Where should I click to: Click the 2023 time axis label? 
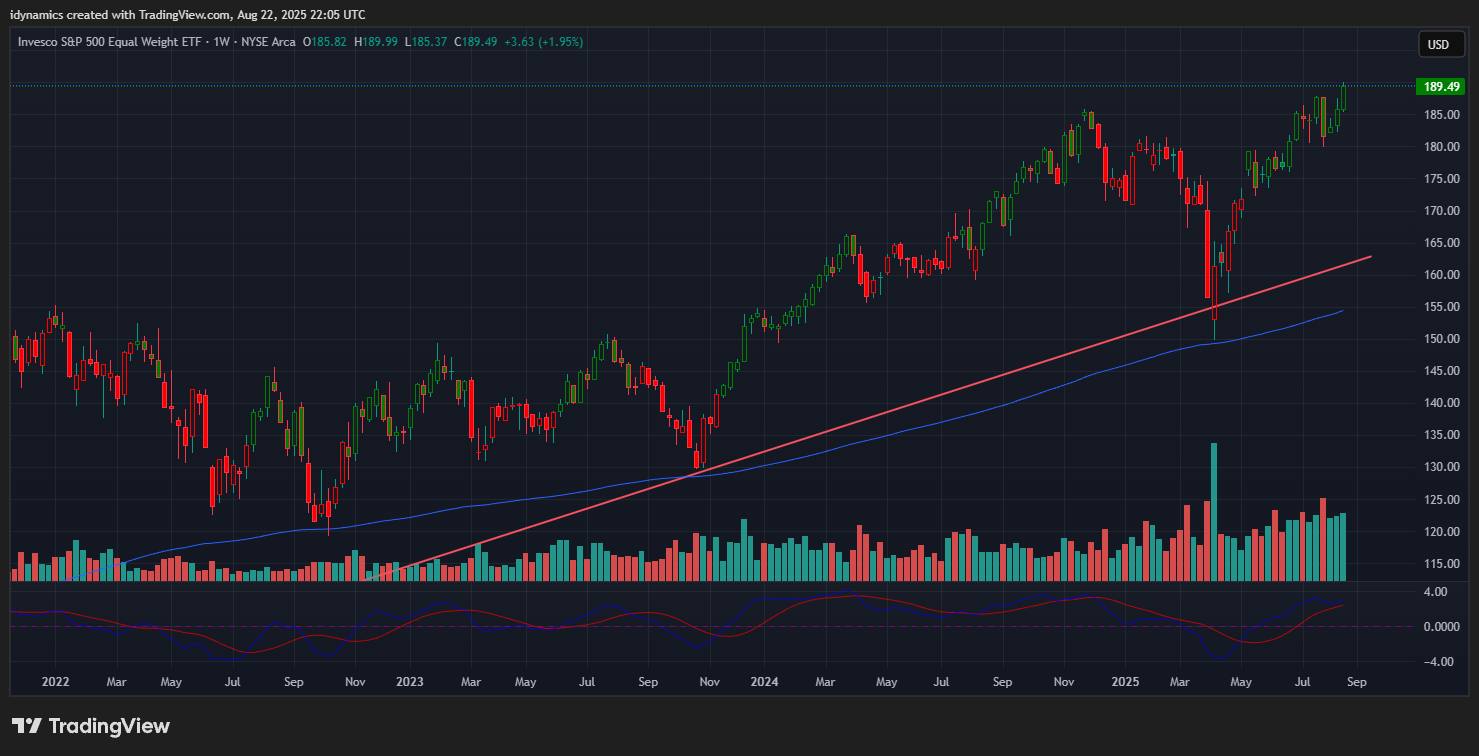pyautogui.click(x=410, y=682)
